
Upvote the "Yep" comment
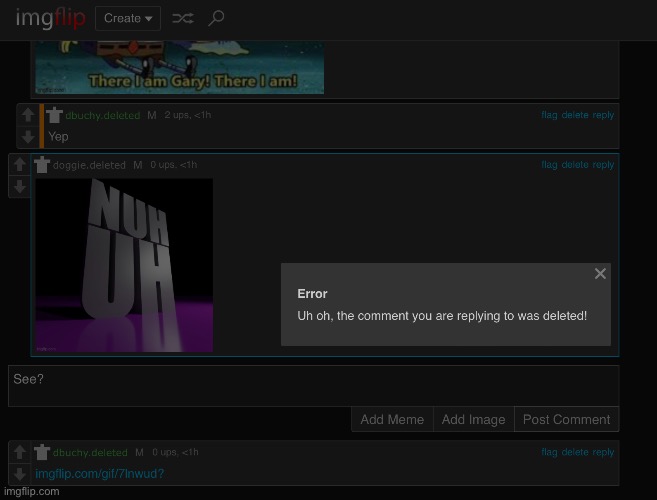pyautogui.click(x=28, y=114)
